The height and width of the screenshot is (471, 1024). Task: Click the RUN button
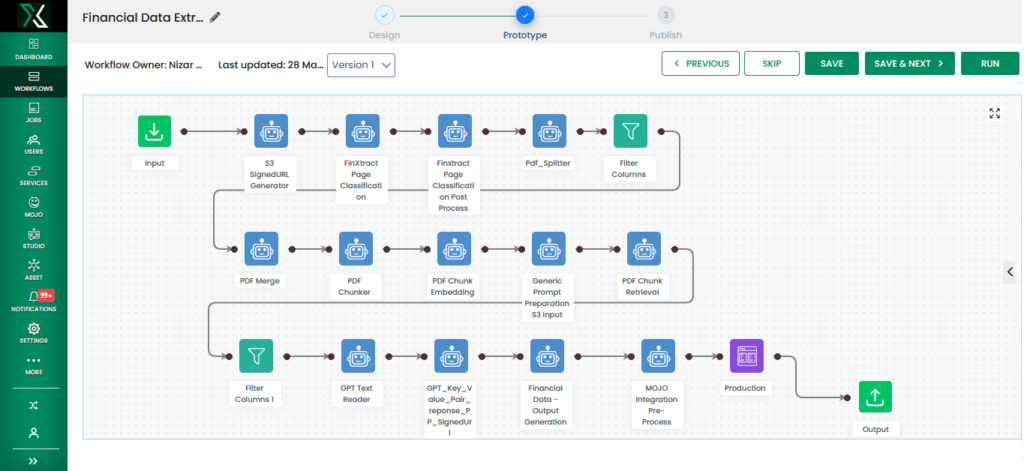pos(989,63)
